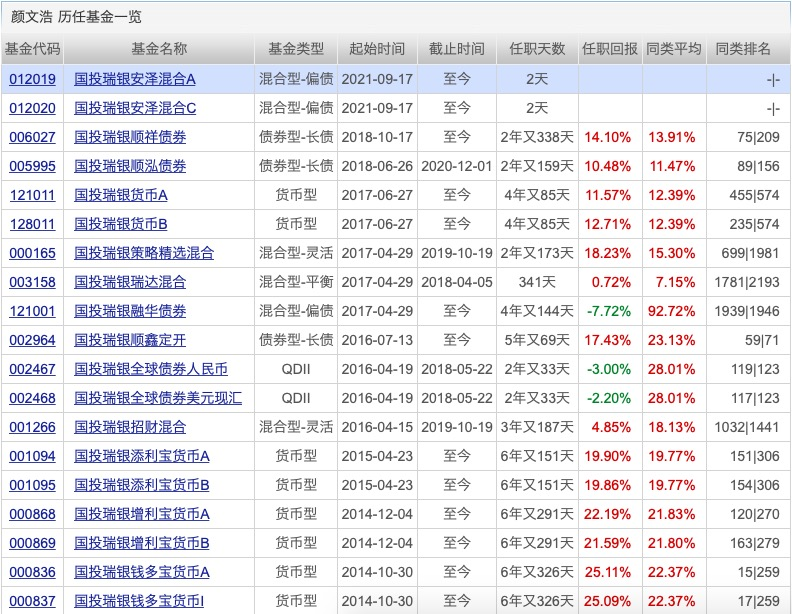Open fund code link 000836

(32, 573)
